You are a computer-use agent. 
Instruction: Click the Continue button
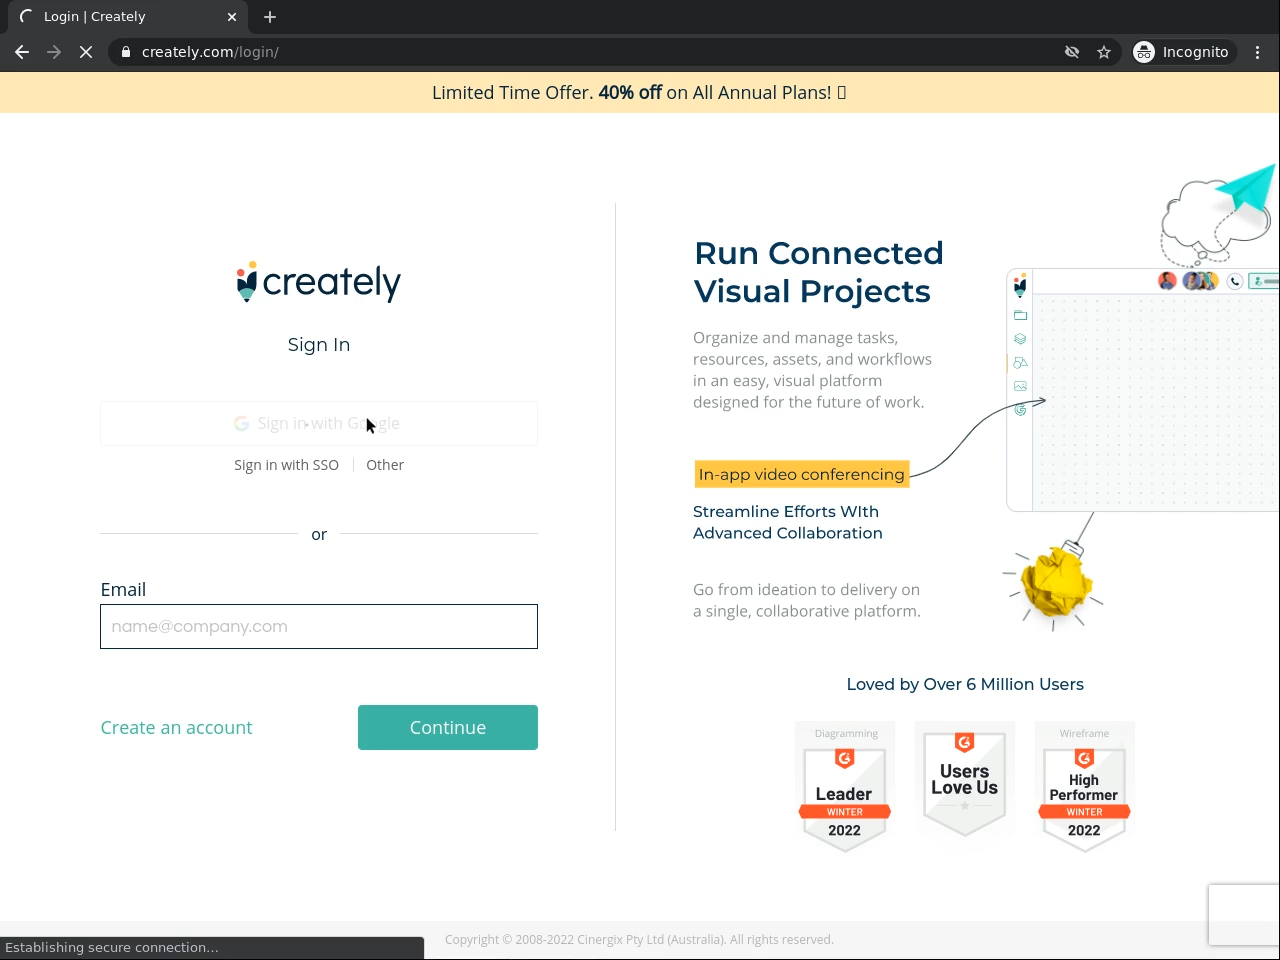pos(448,727)
